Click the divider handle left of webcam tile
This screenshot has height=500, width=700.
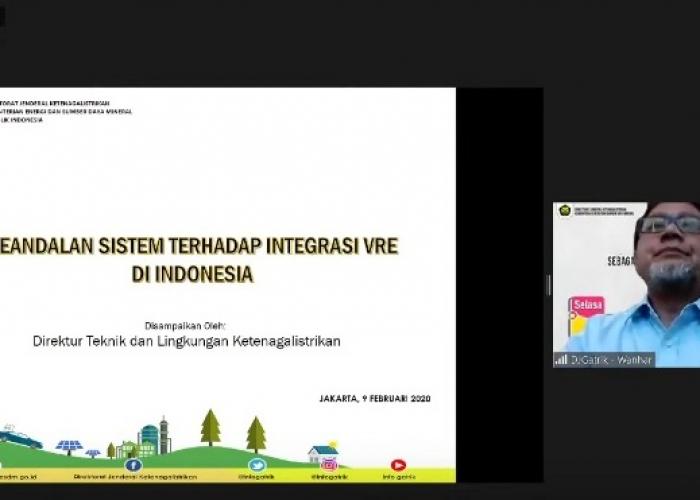click(x=548, y=285)
